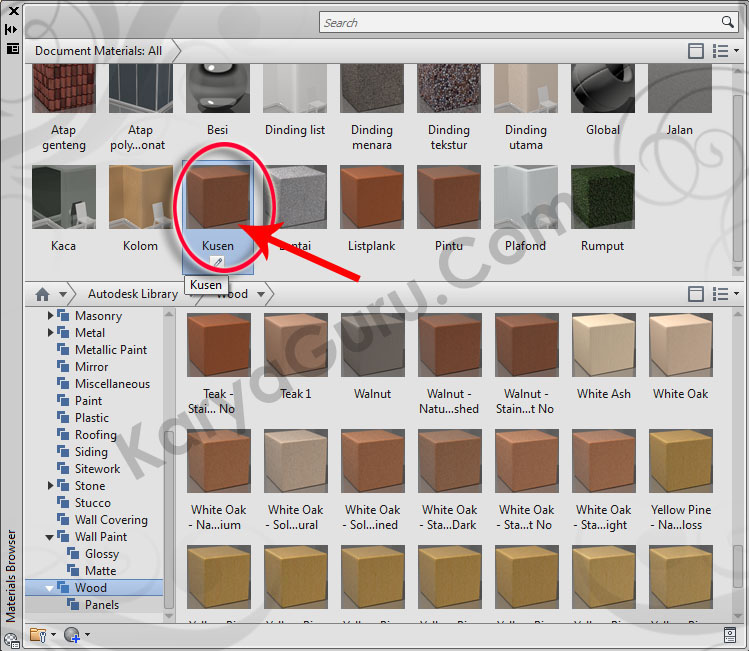Expand the Stone category in library tree
Image resolution: width=749 pixels, height=651 pixels.
[x=52, y=486]
